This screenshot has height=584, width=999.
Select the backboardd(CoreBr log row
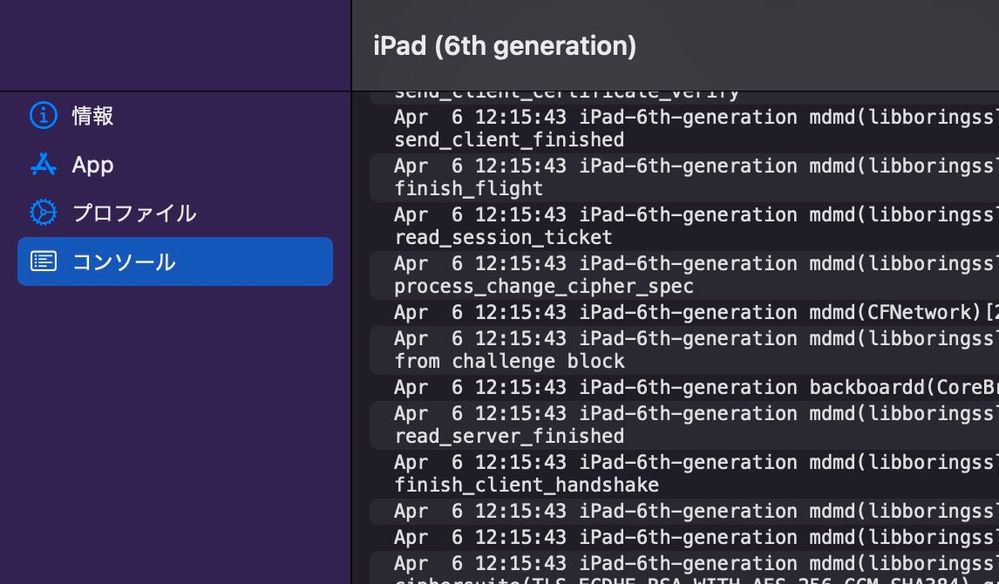pos(684,387)
